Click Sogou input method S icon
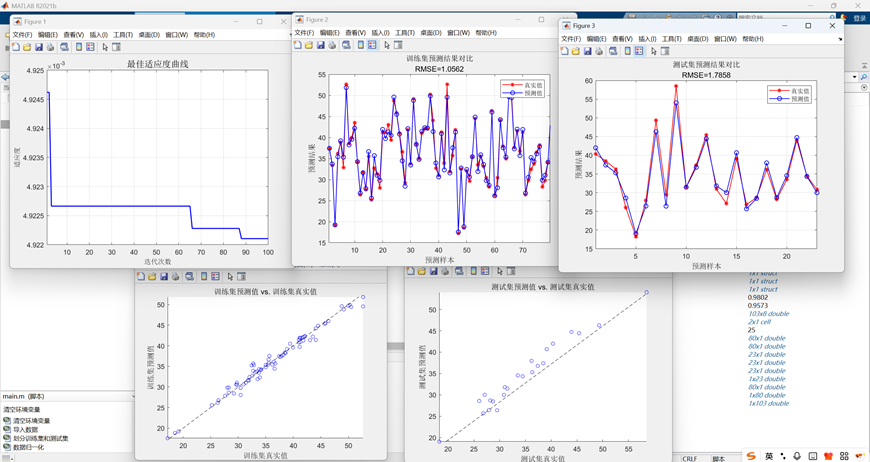Image resolution: width=870 pixels, height=462 pixels. tap(751, 456)
